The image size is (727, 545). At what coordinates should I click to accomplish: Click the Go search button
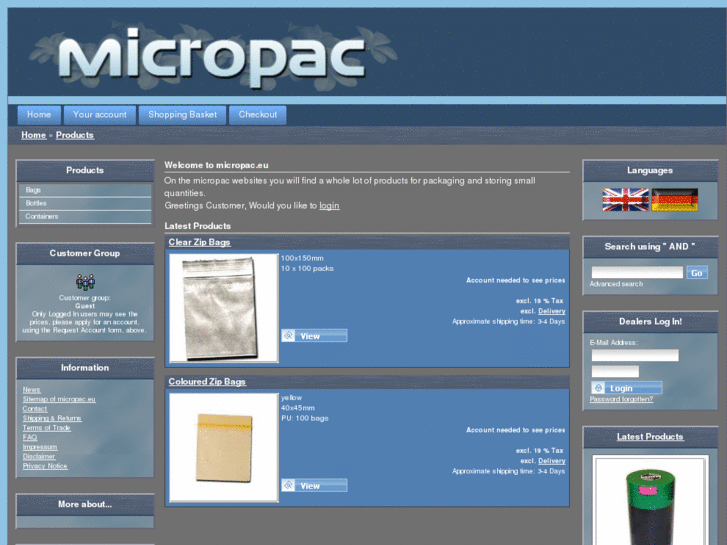tap(697, 273)
